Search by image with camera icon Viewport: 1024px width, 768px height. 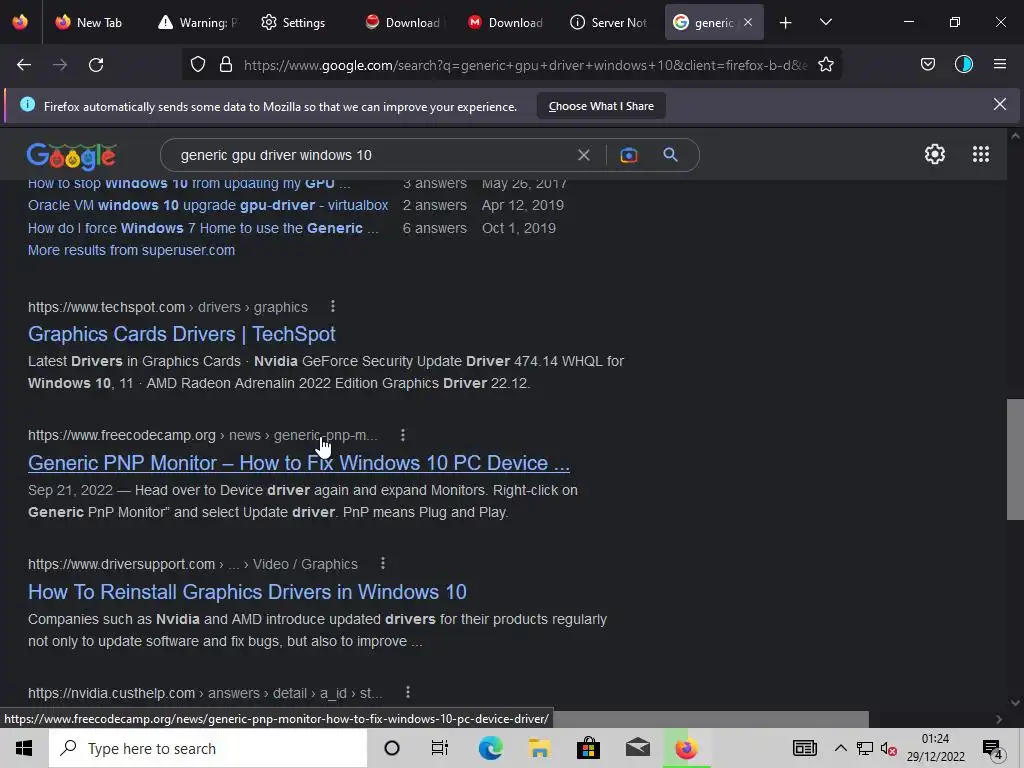[x=628, y=155]
